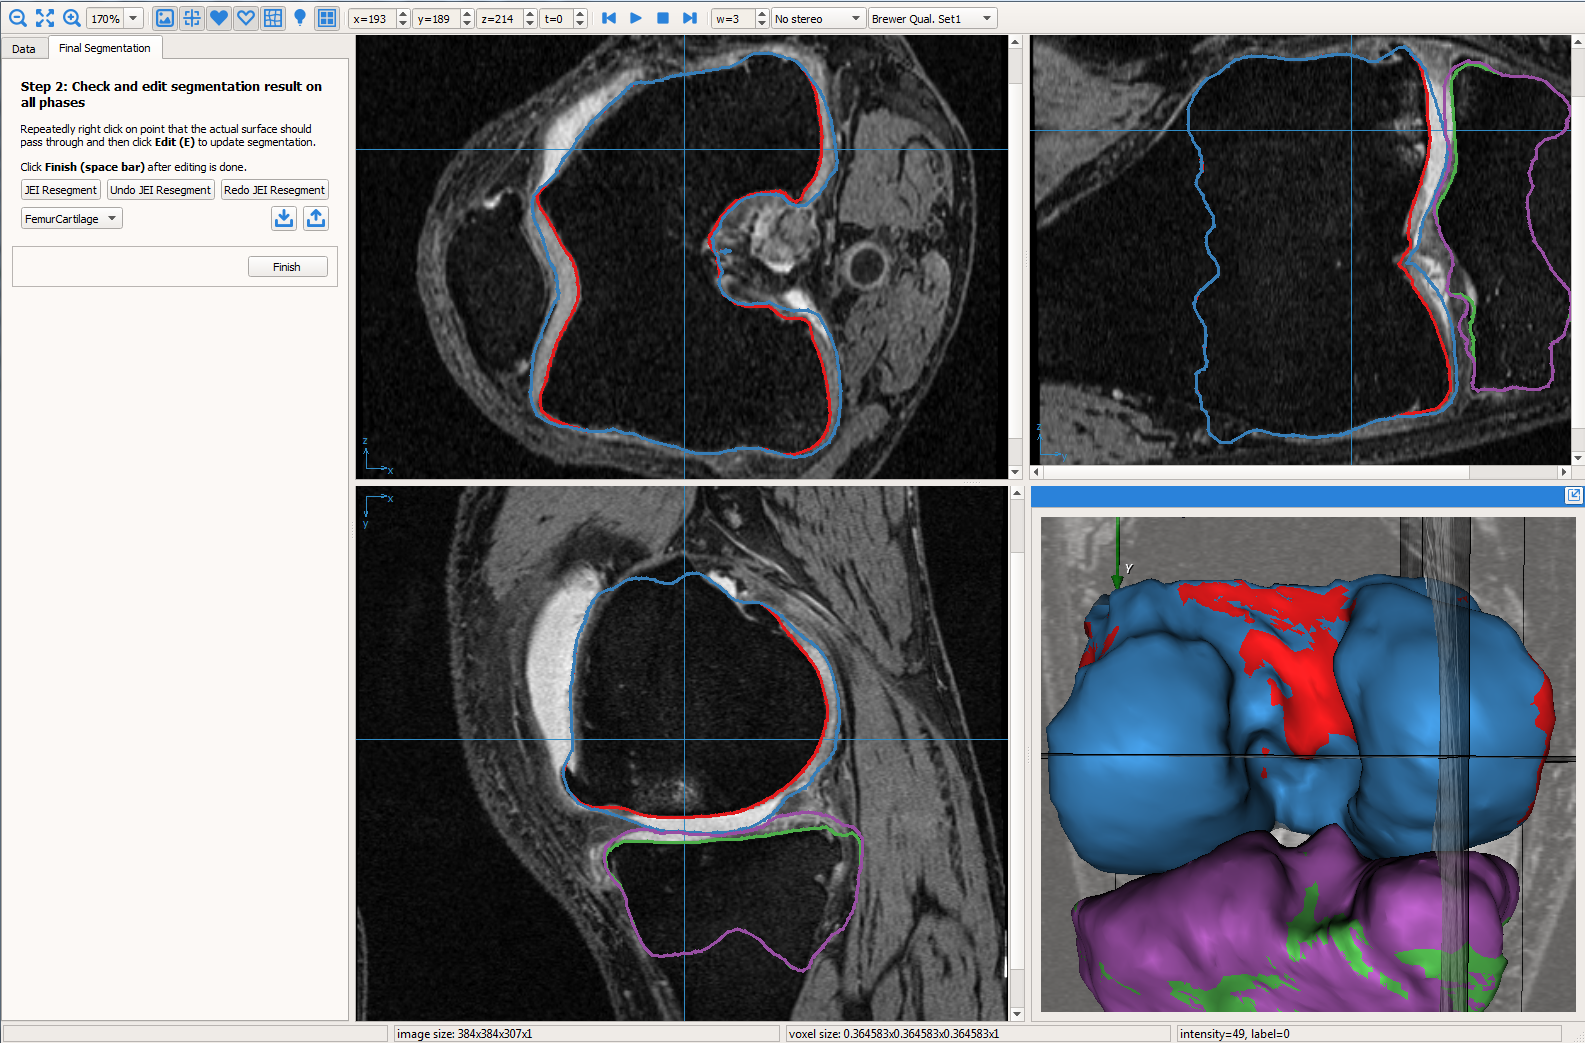Select the Final Segmentation tab
Image resolution: width=1585 pixels, height=1043 pixels.
click(104, 48)
